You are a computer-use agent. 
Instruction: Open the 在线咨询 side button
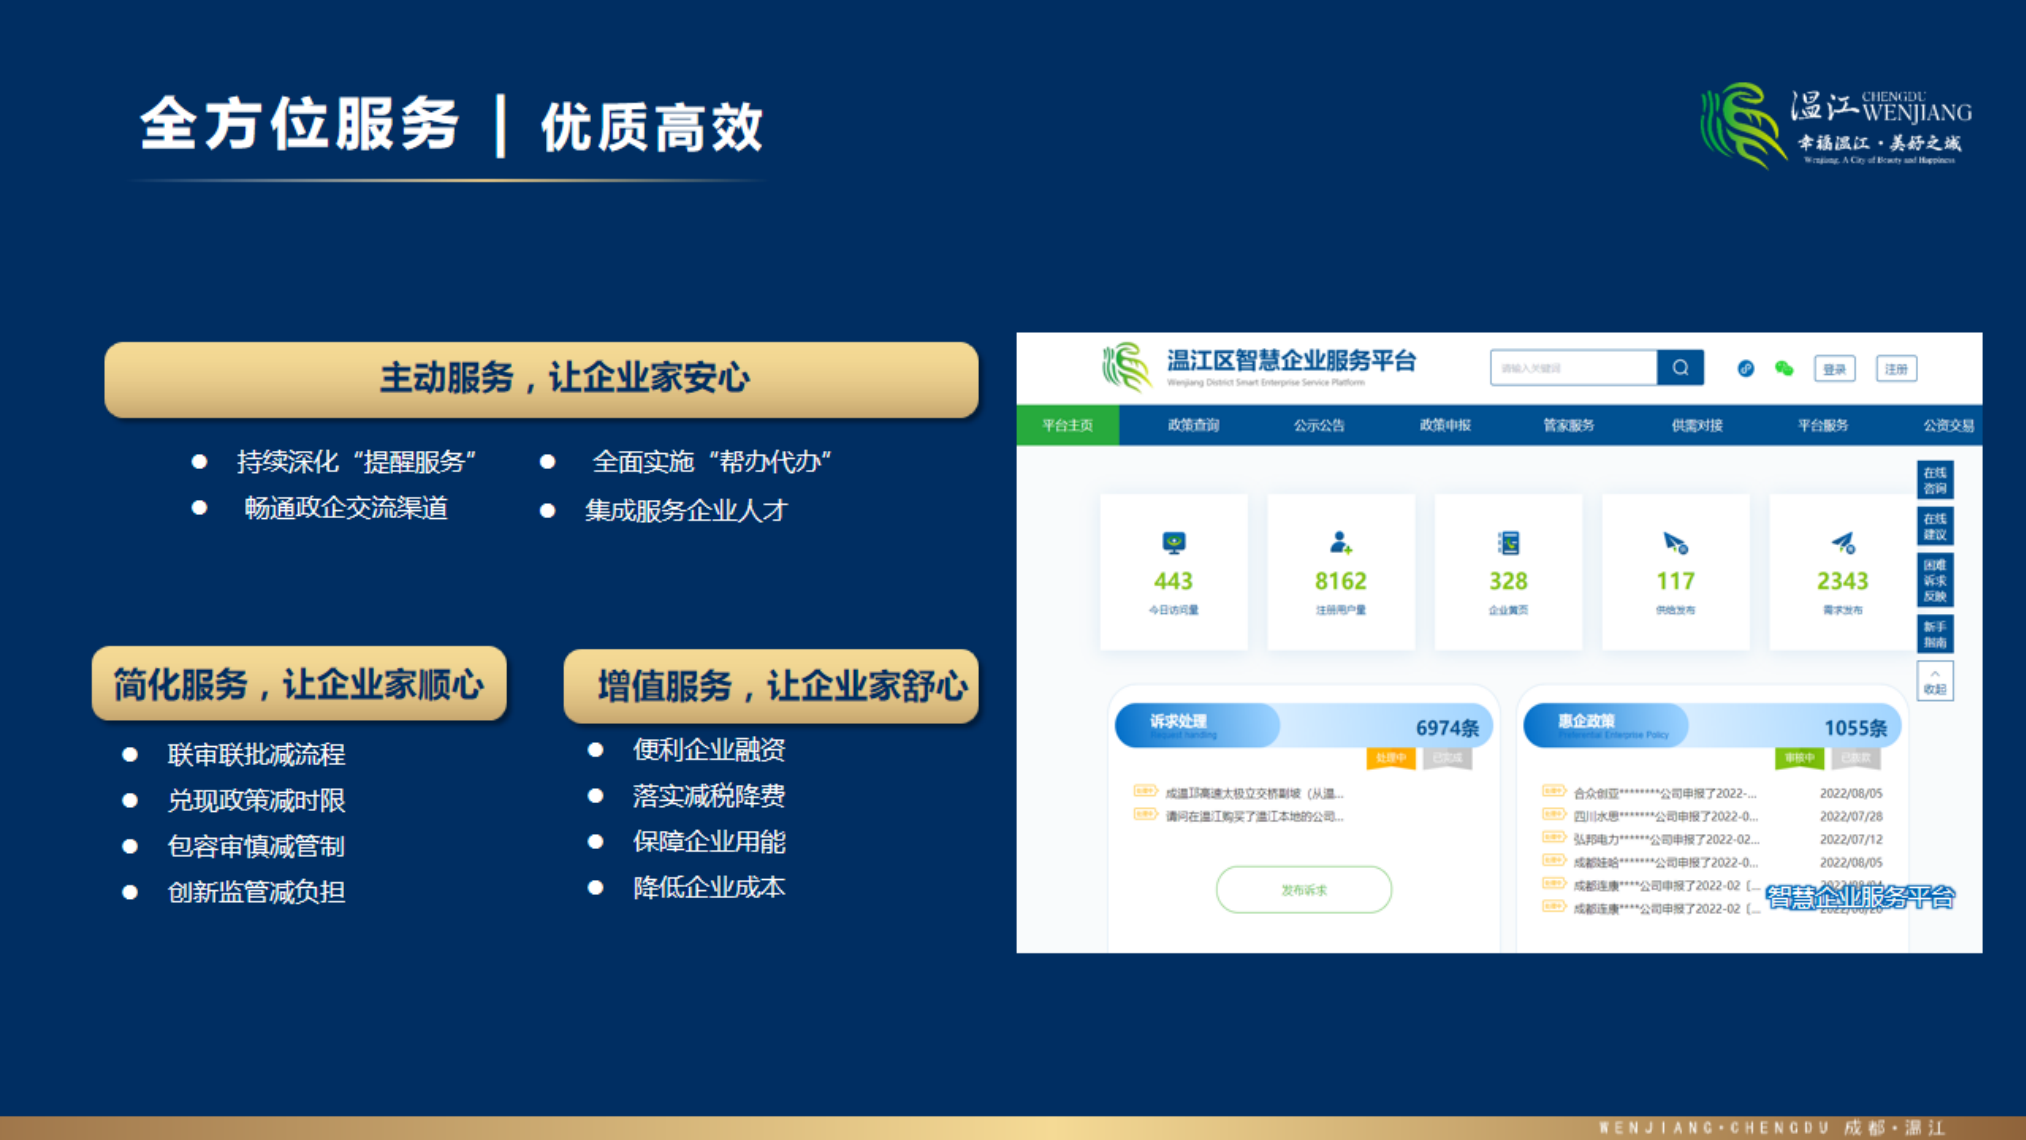click(1935, 480)
